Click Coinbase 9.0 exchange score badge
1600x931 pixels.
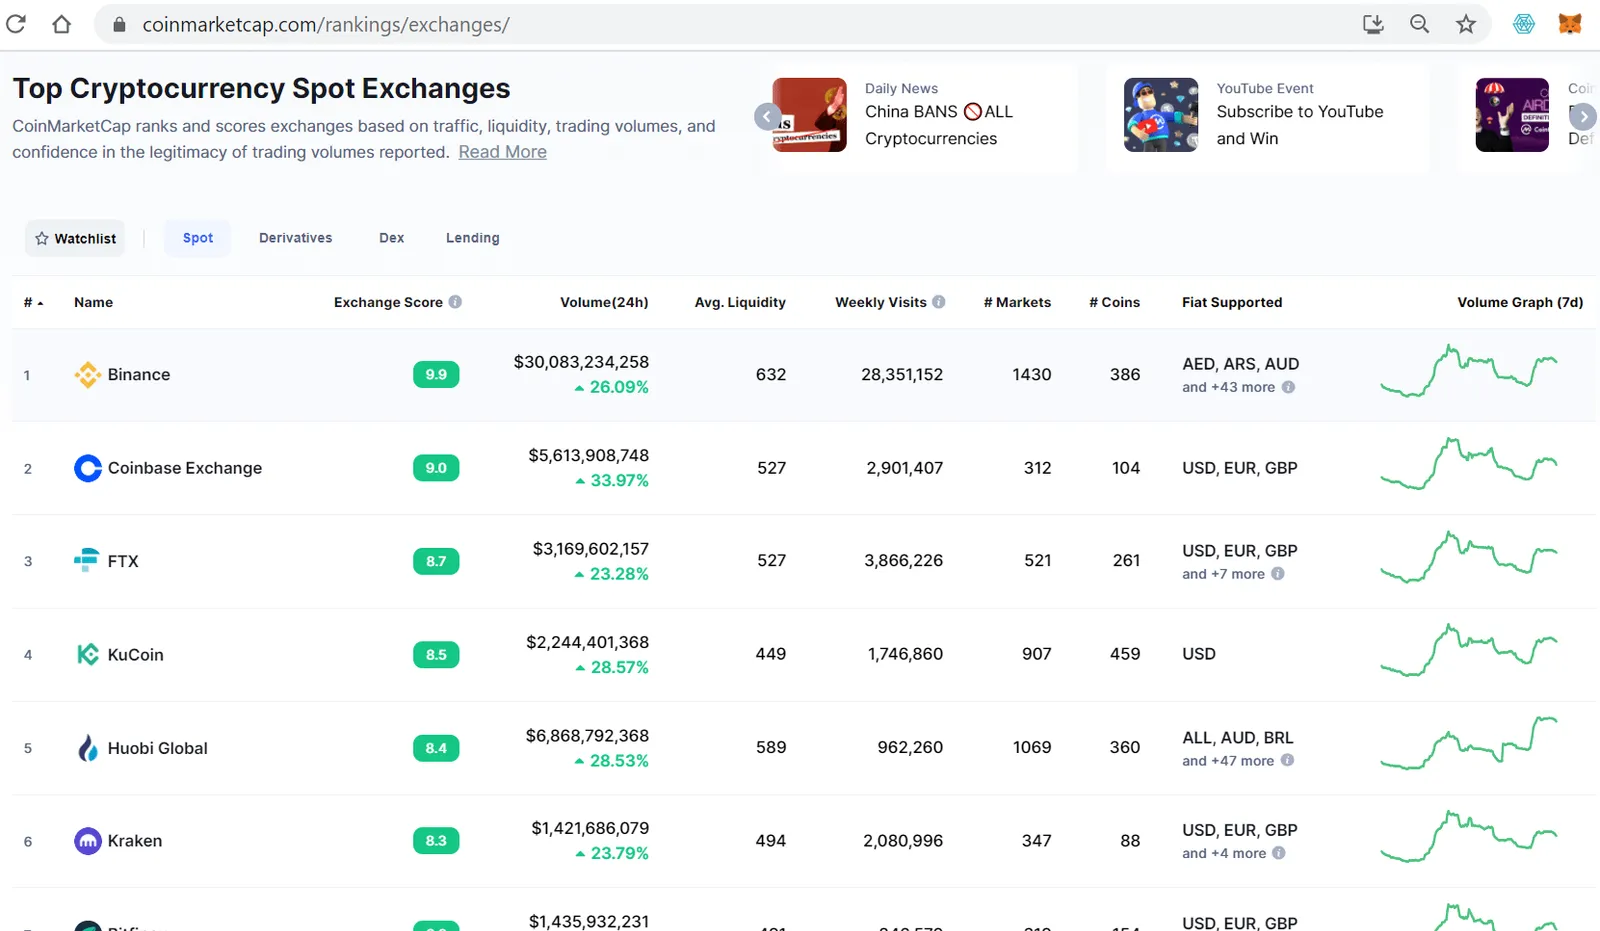pos(436,468)
